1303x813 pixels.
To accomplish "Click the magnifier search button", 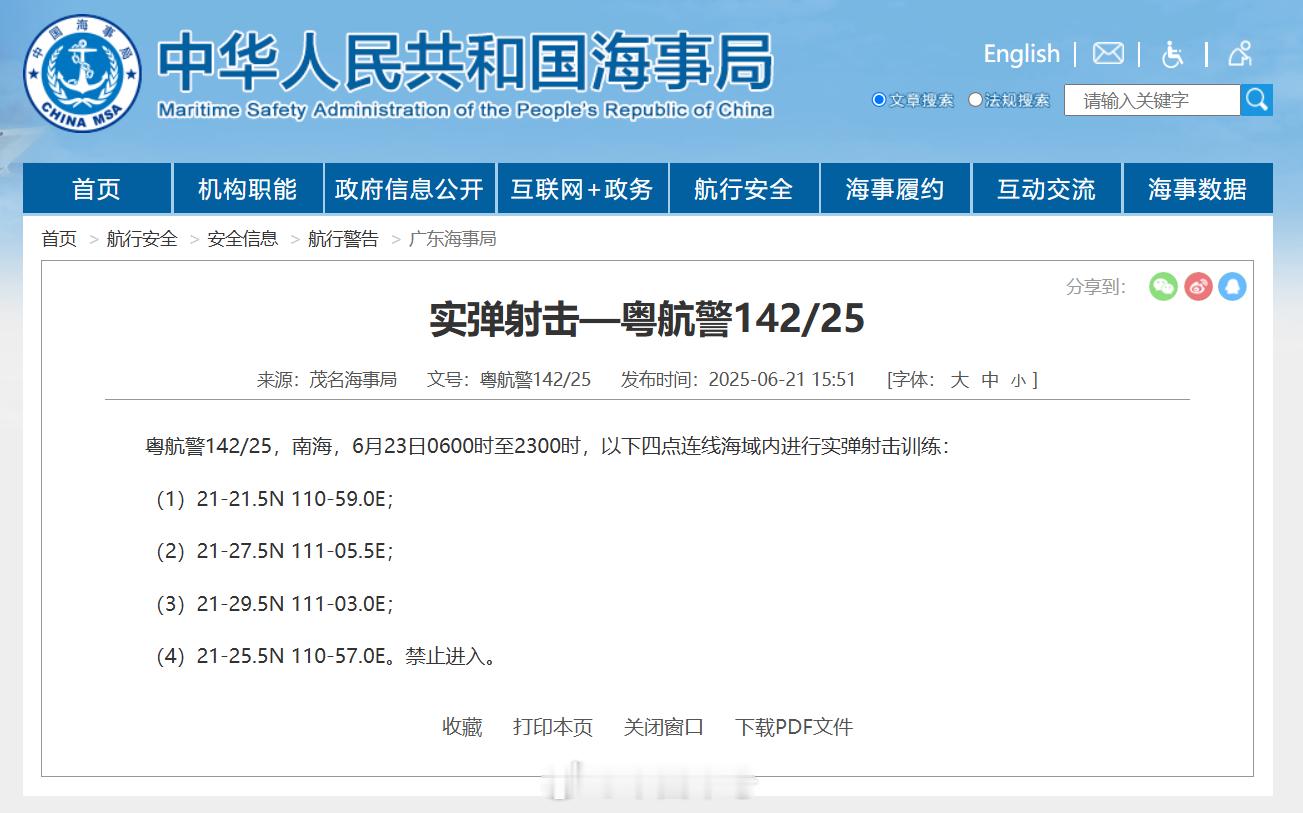I will [x=1257, y=100].
